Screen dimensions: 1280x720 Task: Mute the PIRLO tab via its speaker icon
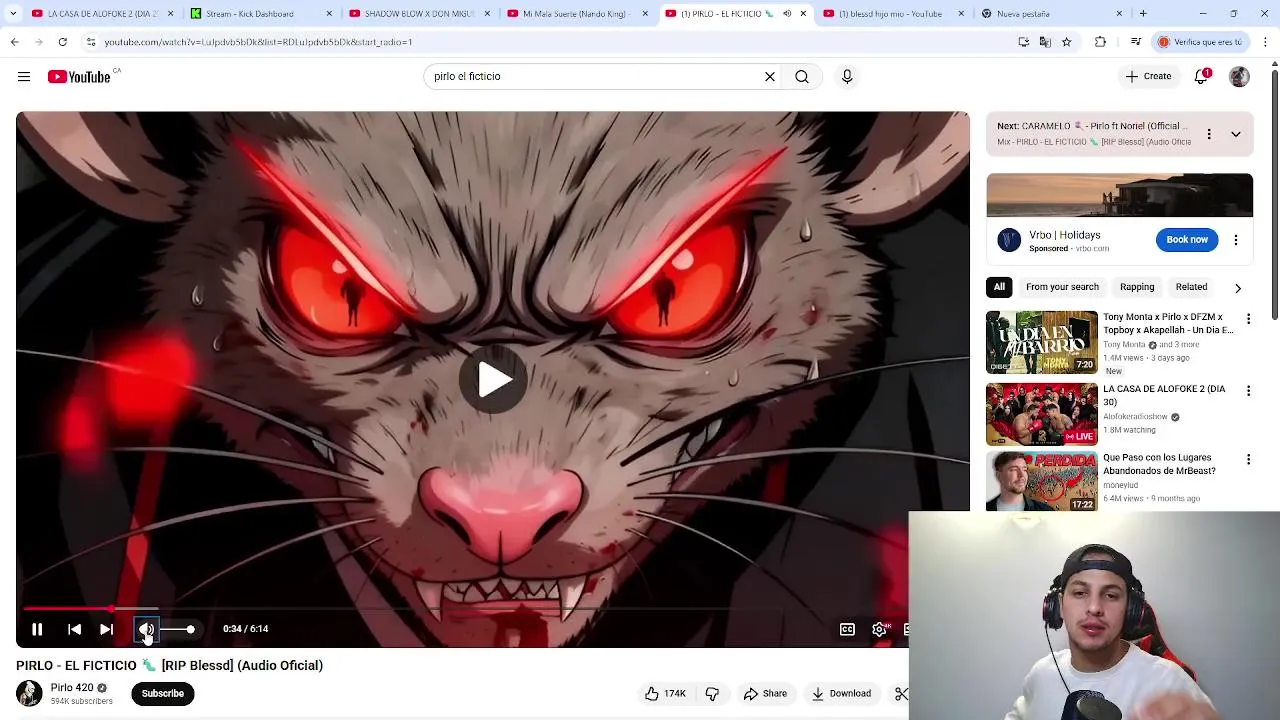787,14
